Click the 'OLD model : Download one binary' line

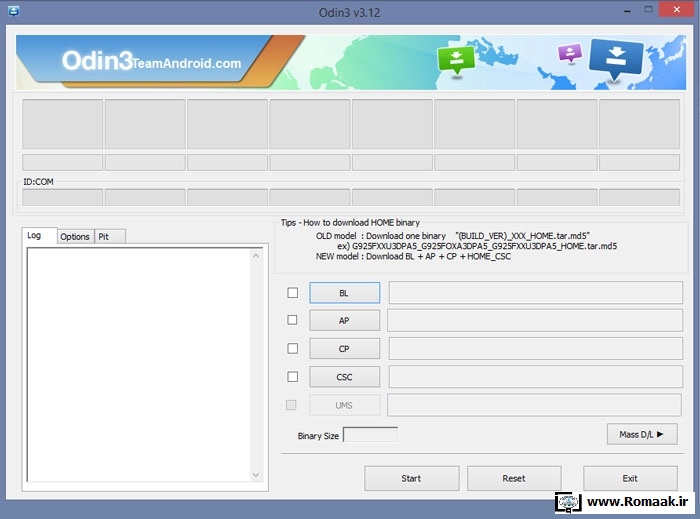coord(453,236)
